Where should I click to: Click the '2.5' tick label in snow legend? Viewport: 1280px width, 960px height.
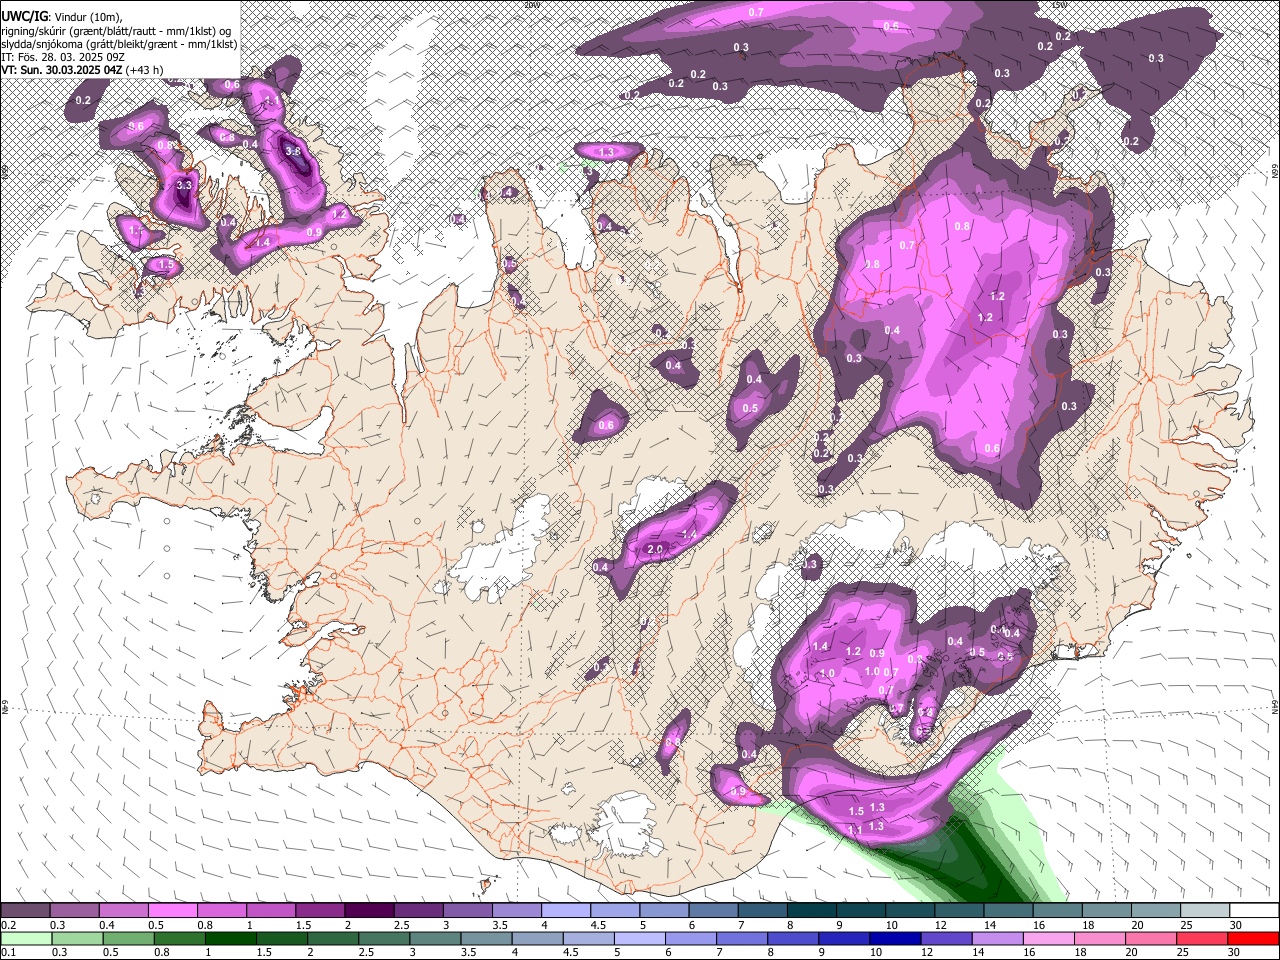(x=401, y=925)
